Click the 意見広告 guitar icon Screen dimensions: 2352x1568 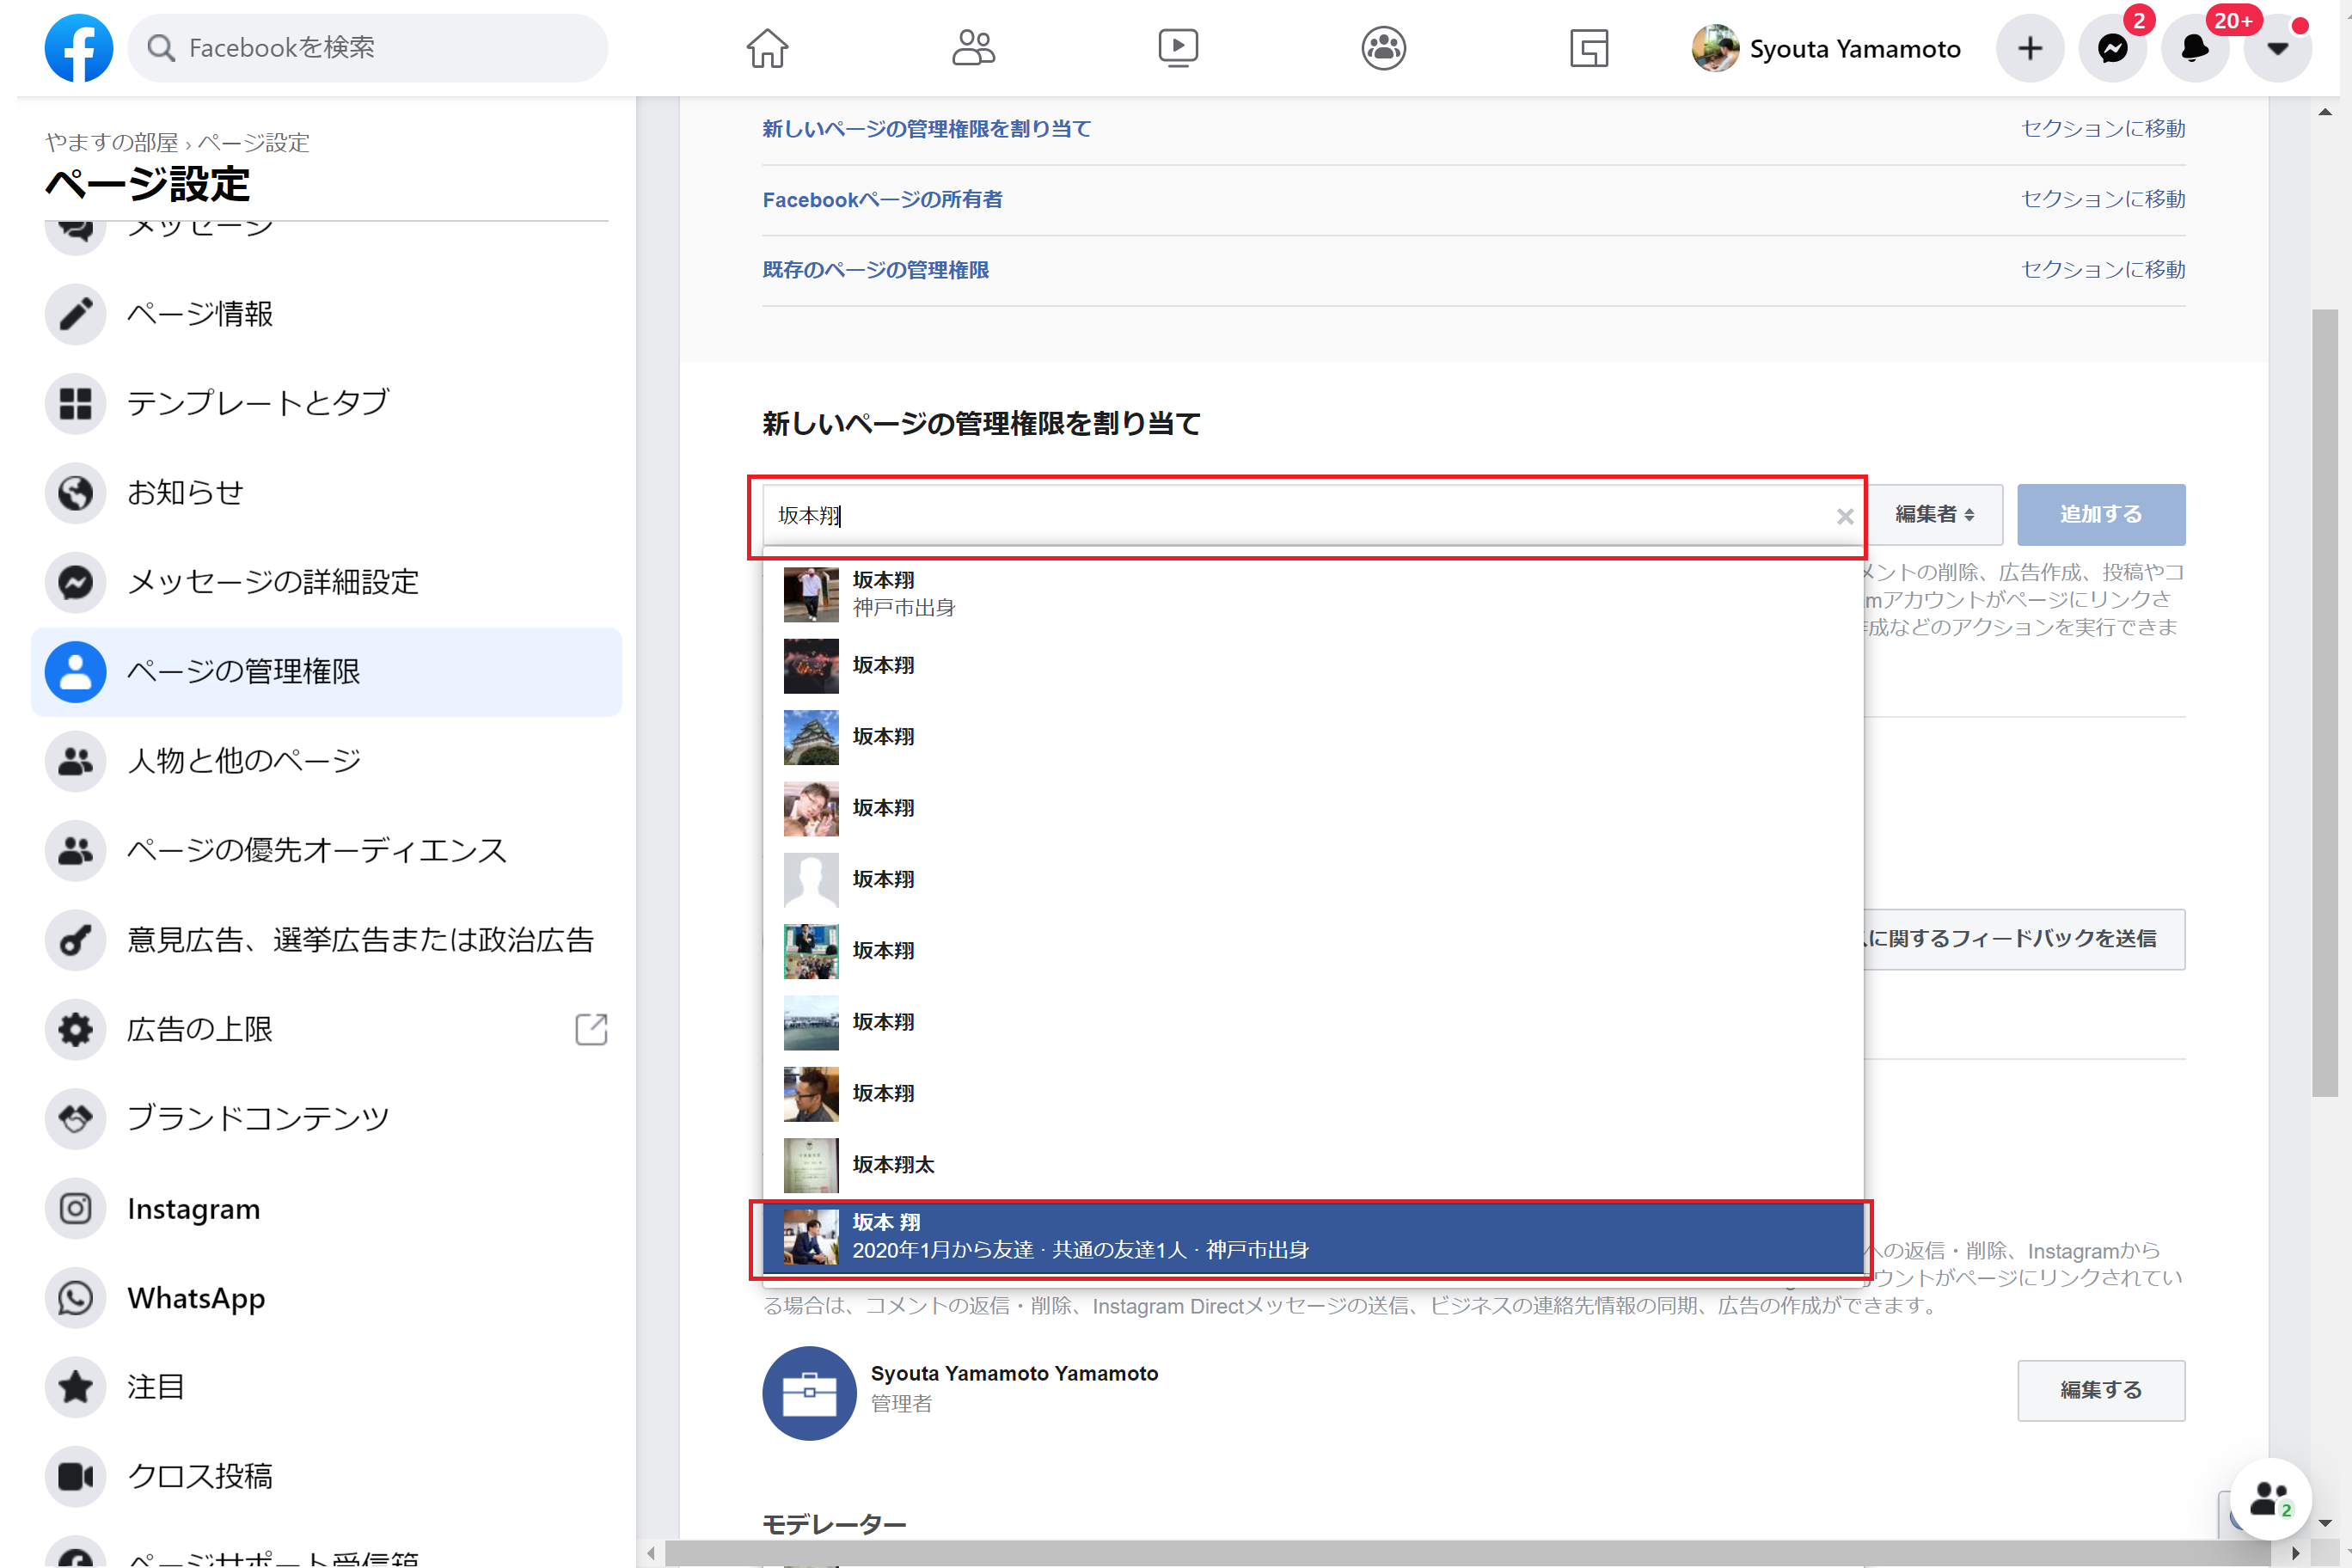coord(75,940)
